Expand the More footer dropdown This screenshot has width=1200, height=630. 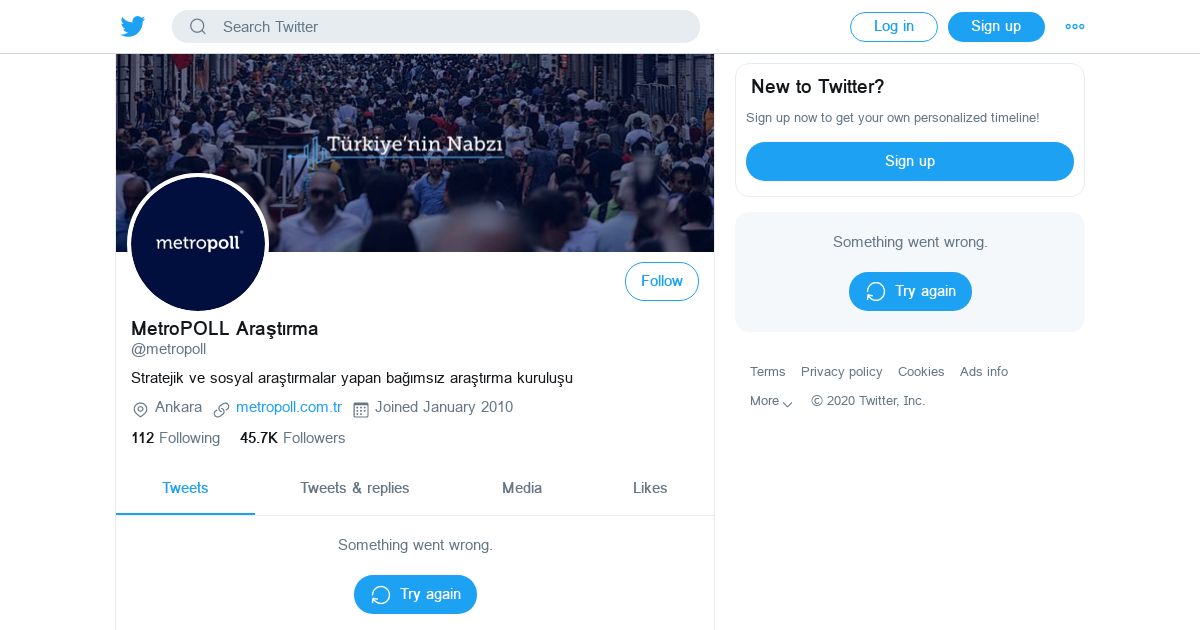[771, 401]
